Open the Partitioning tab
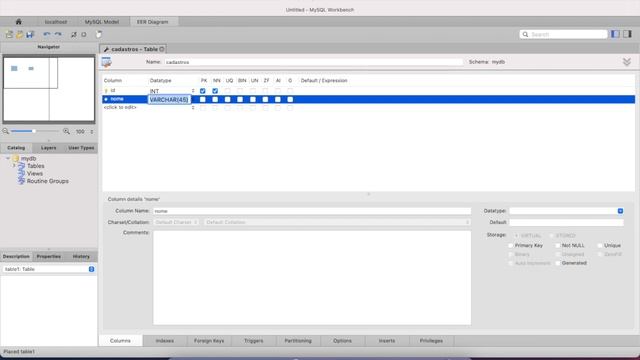Screen dimensions: 640x360 click(x=298, y=341)
